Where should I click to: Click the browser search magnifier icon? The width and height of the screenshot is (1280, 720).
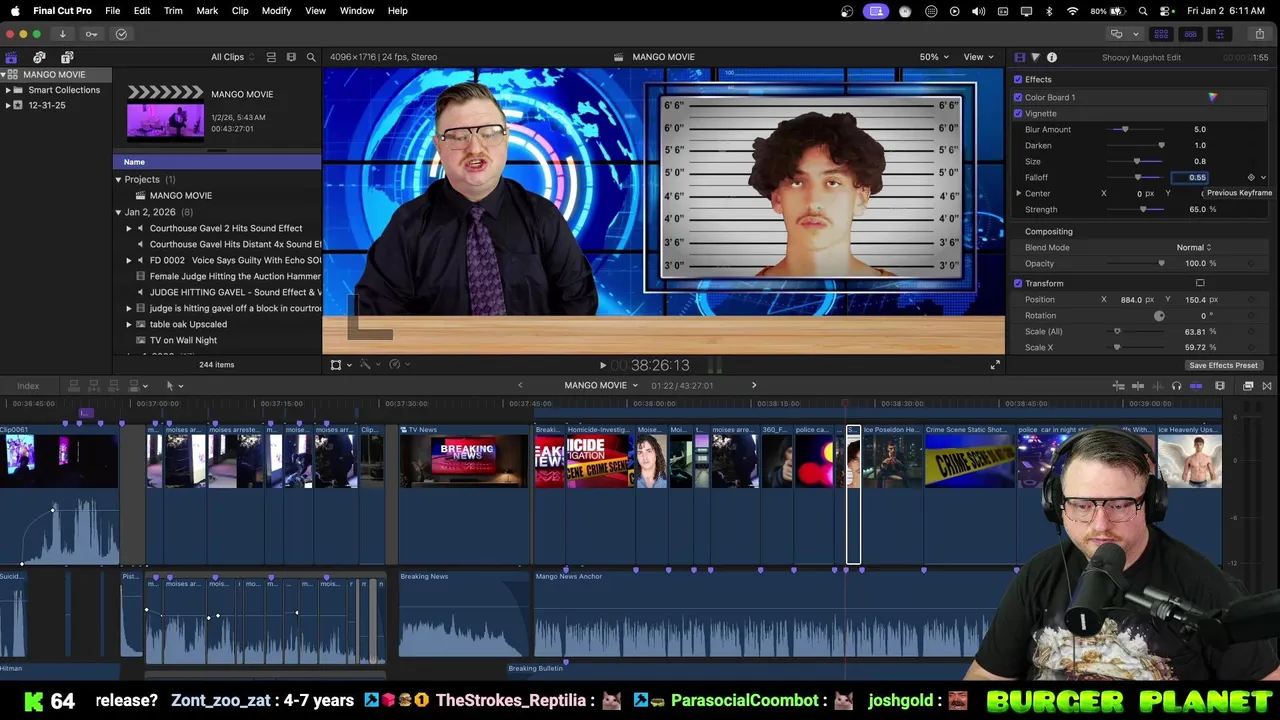pyautogui.click(x=311, y=57)
